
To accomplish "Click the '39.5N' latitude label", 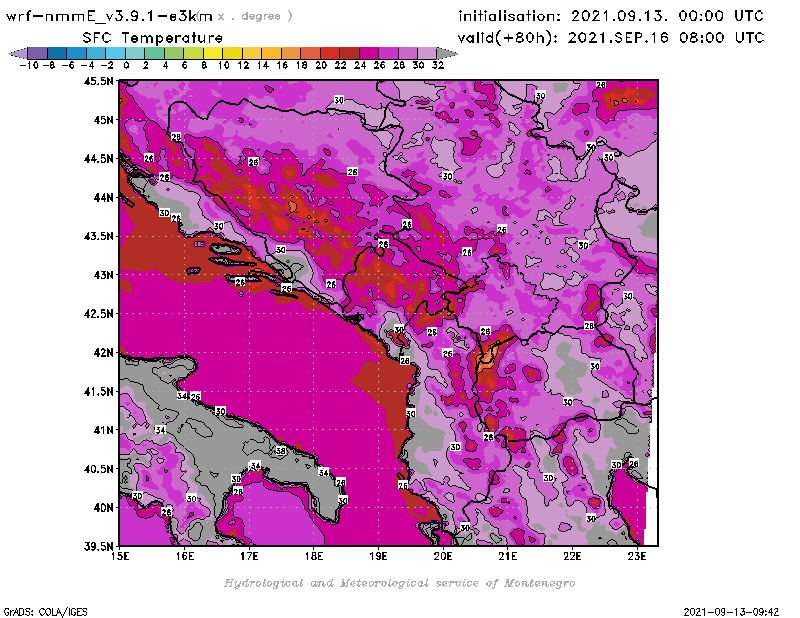I will point(98,546).
